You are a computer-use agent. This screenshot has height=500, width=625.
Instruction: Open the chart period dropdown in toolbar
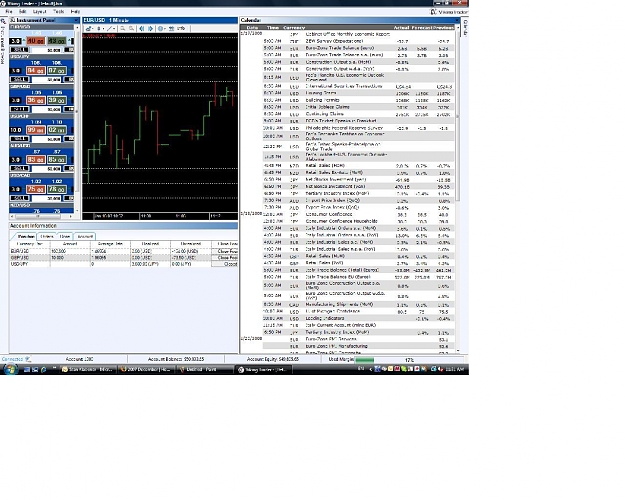coord(100,29)
